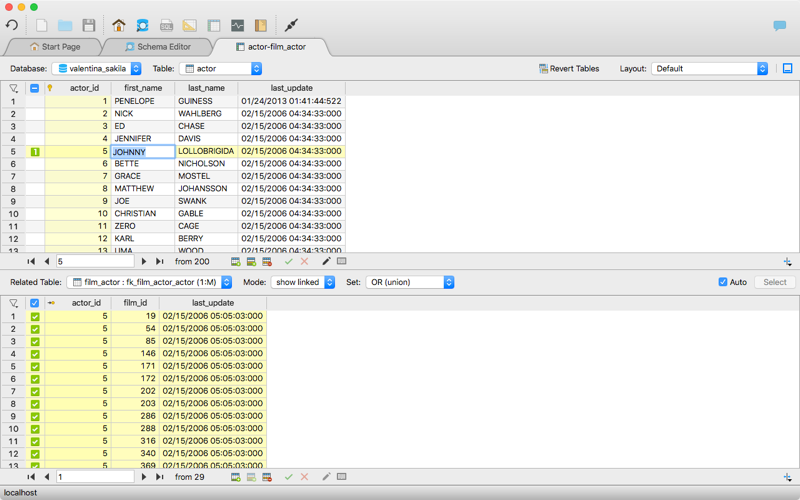Viewport: 800px width, 500px height.
Task: Uncheck the row with film_id 19
Action: (35, 316)
